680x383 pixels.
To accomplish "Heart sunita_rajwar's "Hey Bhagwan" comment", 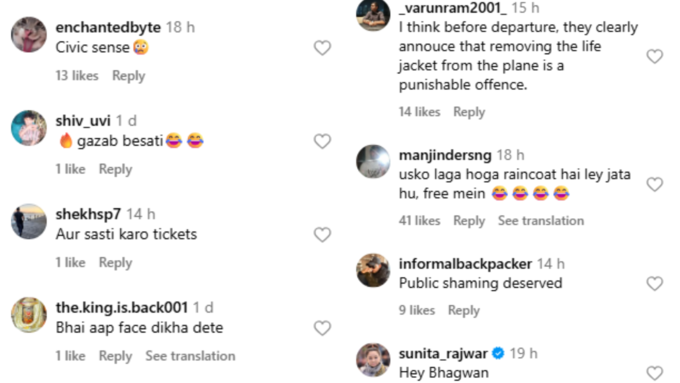I will pyautogui.click(x=654, y=373).
